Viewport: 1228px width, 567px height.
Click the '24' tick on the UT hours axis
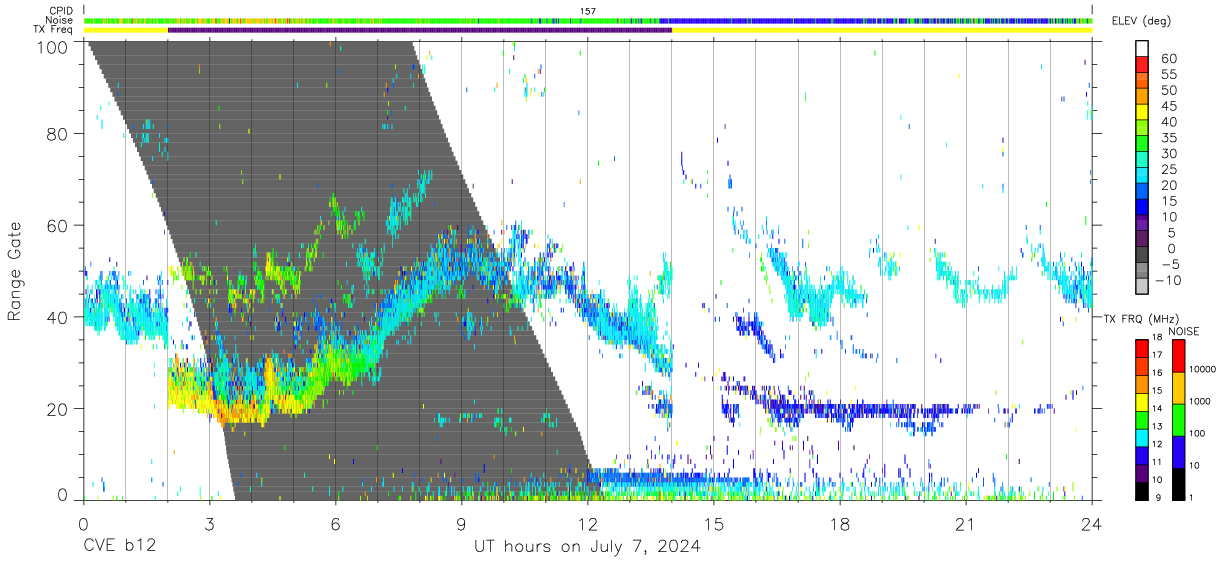(1092, 523)
